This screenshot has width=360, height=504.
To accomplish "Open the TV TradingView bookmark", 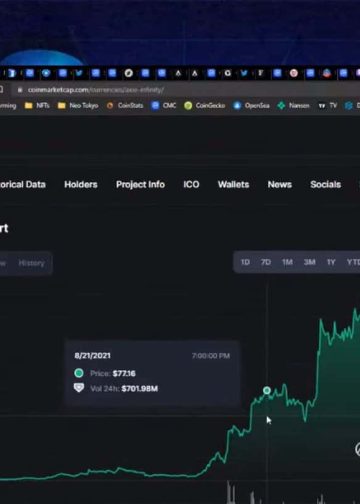I will pyautogui.click(x=327, y=106).
